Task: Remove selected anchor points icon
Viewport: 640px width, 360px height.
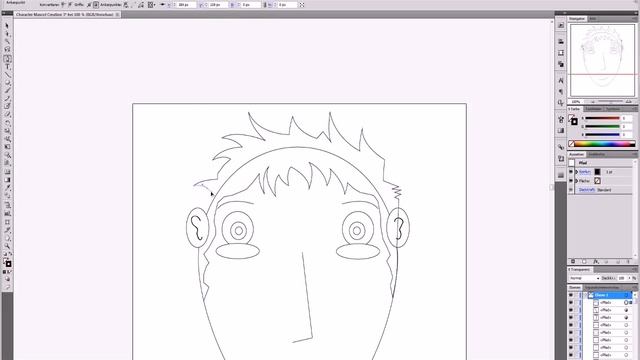Action: pyautogui.click(x=126, y=4)
